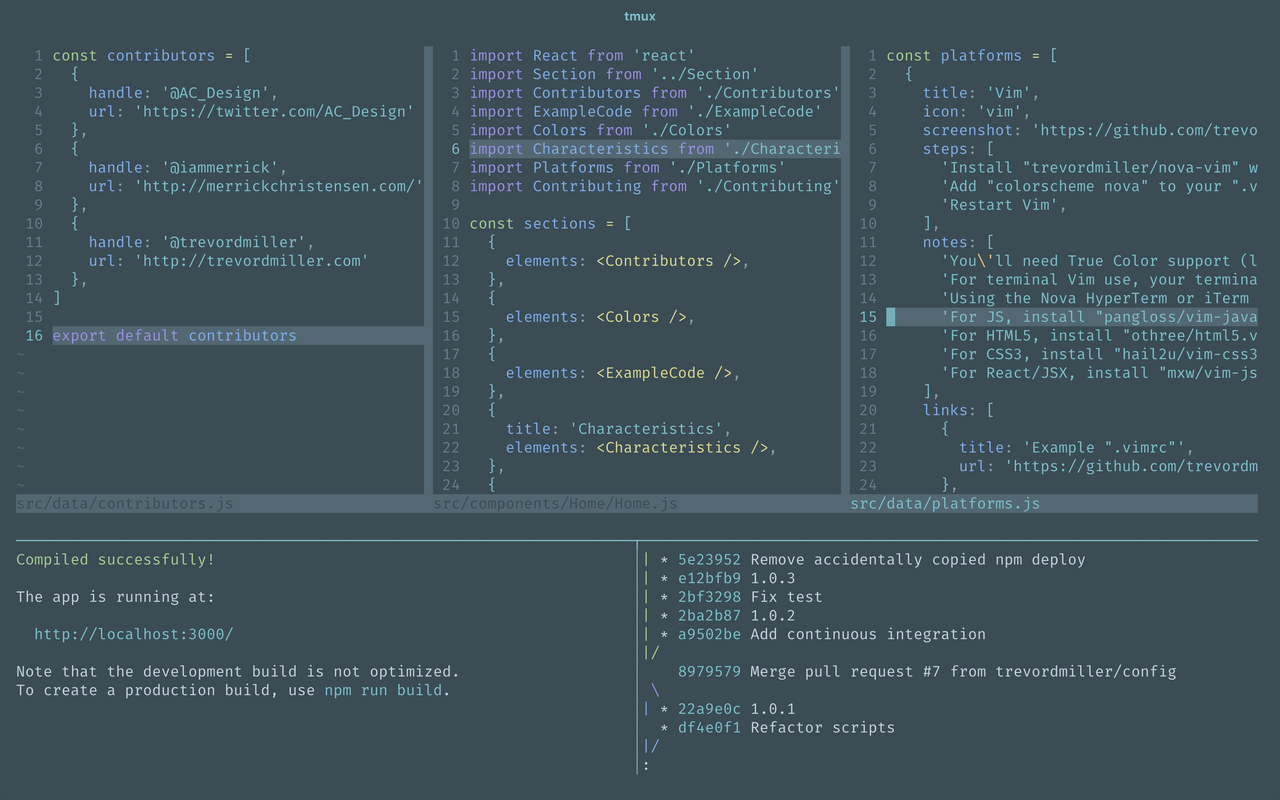Click the tmux window title

640,16
